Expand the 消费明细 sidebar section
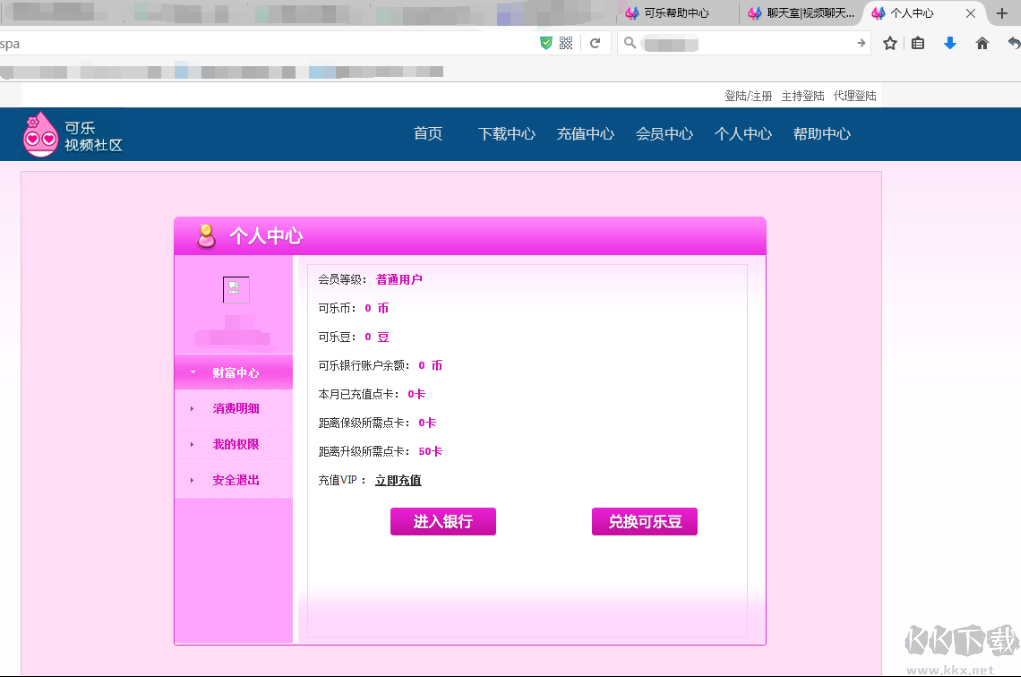This screenshot has height=677, width=1021. point(233,408)
